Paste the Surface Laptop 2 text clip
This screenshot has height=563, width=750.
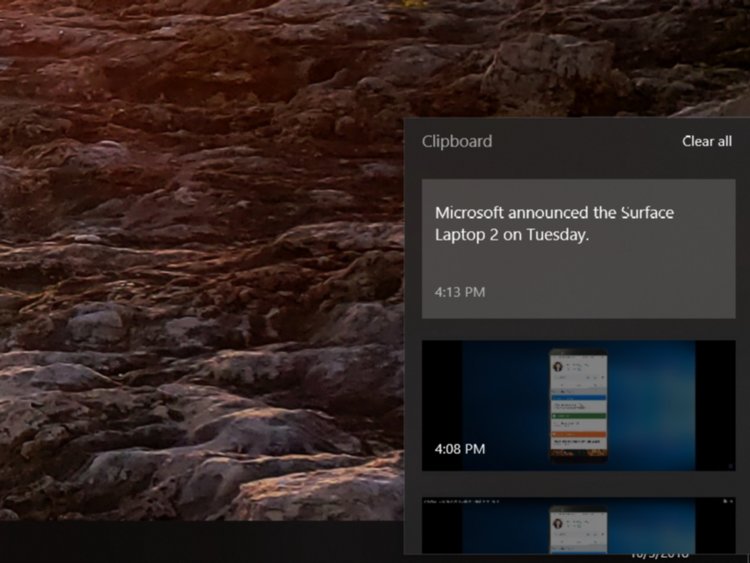[x=578, y=249]
